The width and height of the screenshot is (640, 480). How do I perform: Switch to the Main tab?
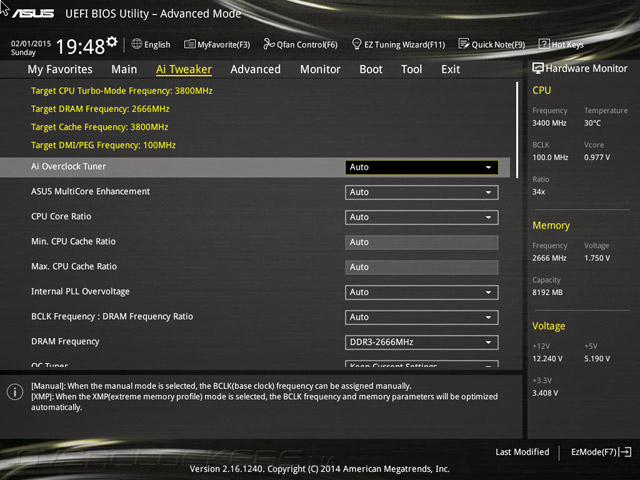[x=124, y=69]
